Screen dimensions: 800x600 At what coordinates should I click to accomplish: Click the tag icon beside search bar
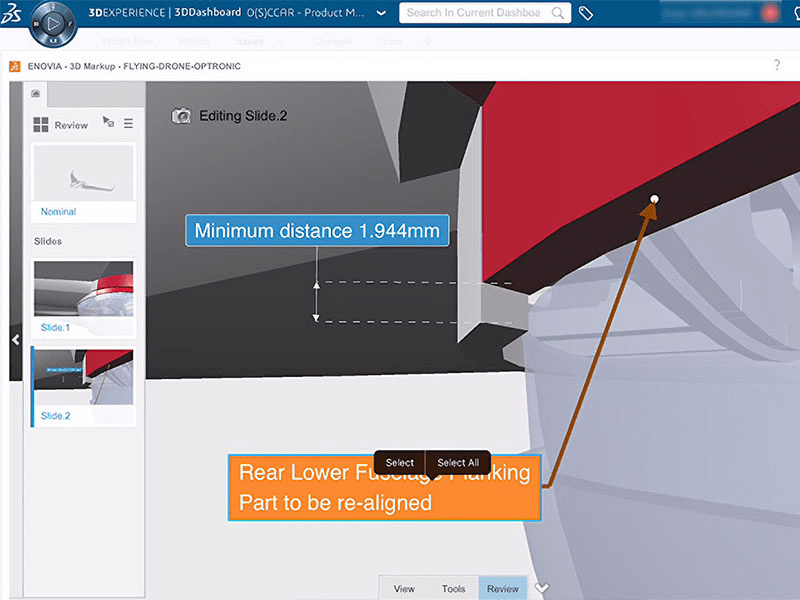(585, 14)
